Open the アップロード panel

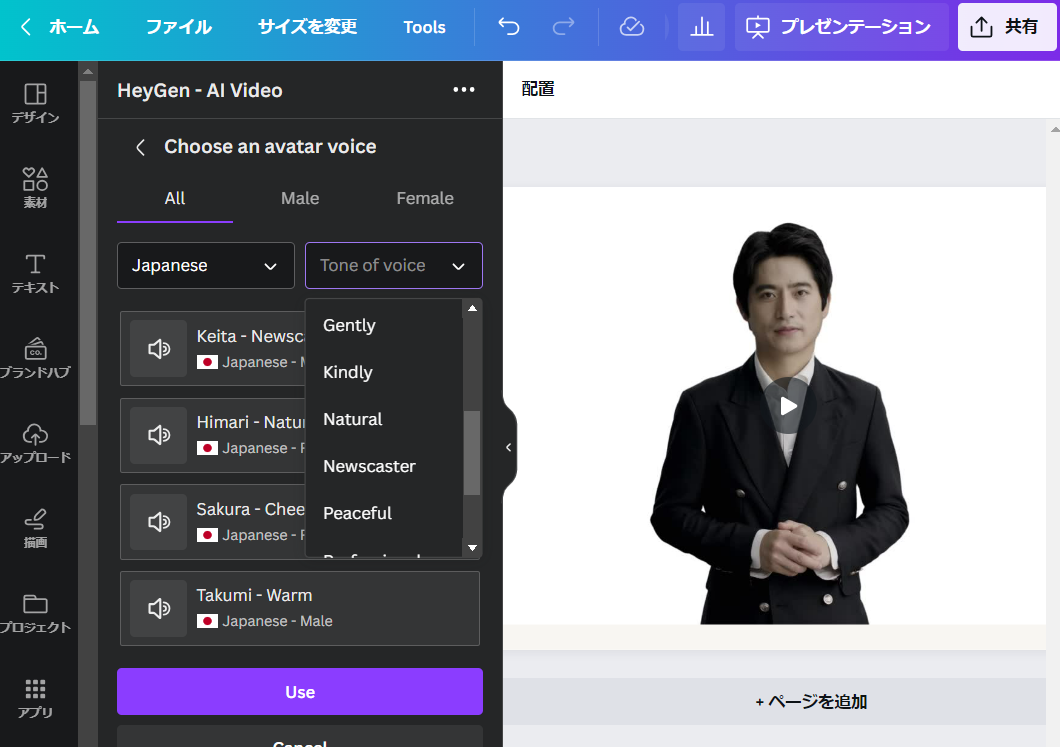[35, 443]
